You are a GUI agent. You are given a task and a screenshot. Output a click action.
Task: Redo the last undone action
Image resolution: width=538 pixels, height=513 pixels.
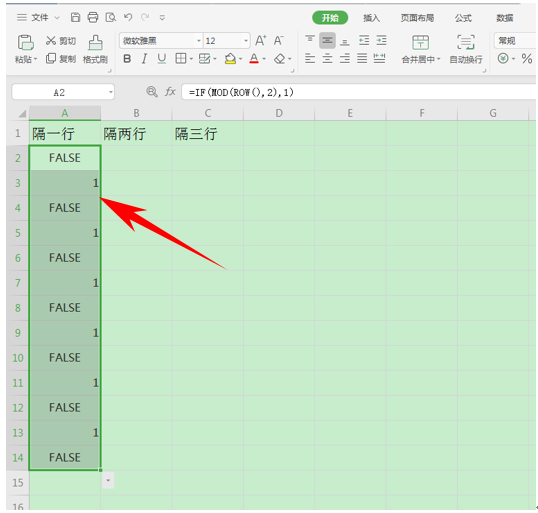pos(145,17)
